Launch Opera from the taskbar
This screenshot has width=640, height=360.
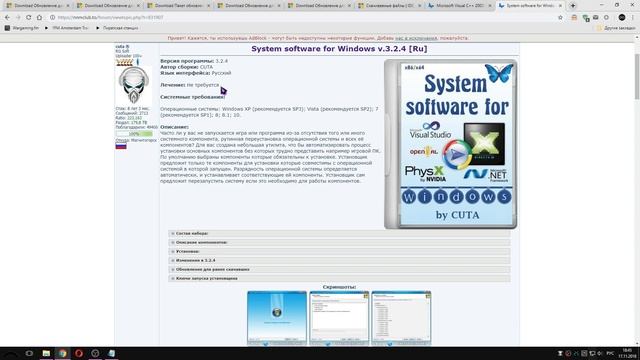79,353
